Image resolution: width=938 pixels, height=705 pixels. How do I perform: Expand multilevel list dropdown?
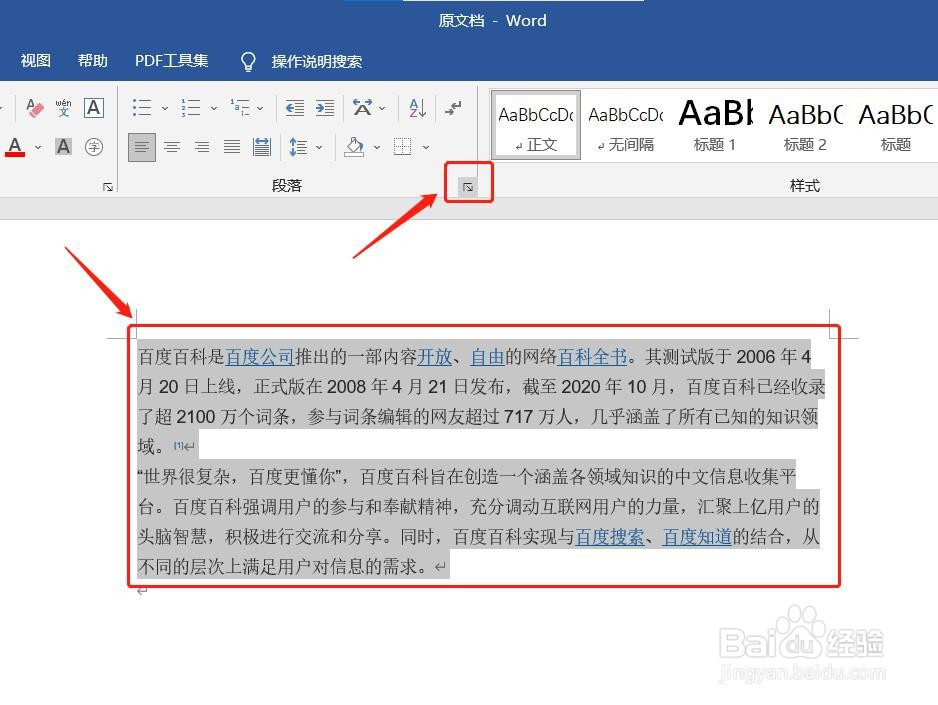(260, 108)
